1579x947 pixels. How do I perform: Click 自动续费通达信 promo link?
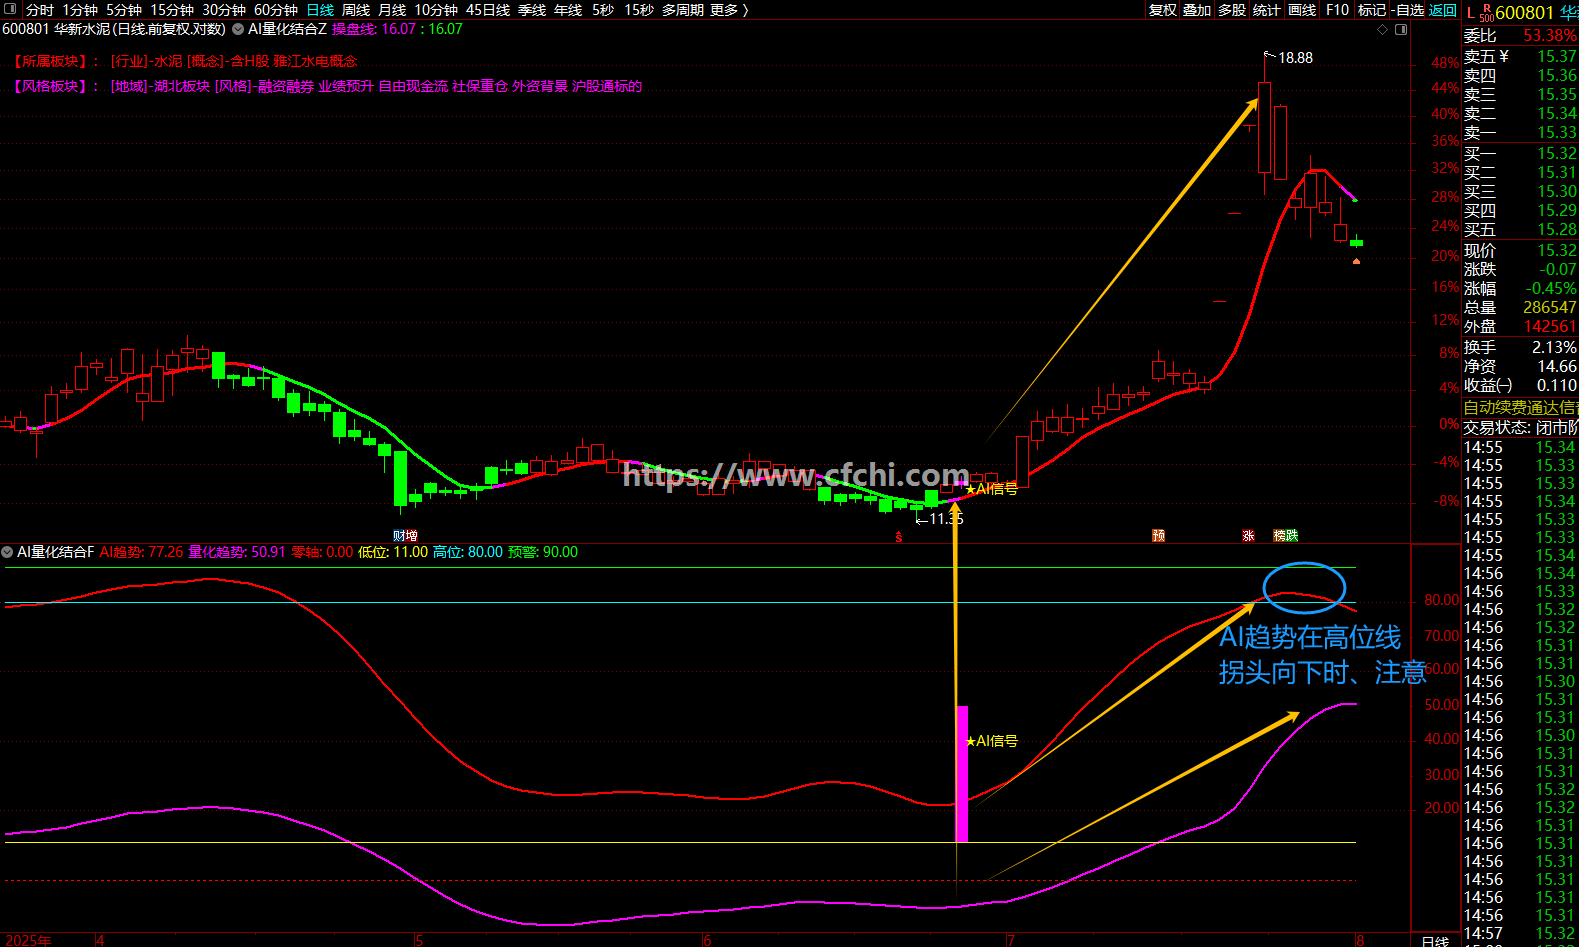1520,408
